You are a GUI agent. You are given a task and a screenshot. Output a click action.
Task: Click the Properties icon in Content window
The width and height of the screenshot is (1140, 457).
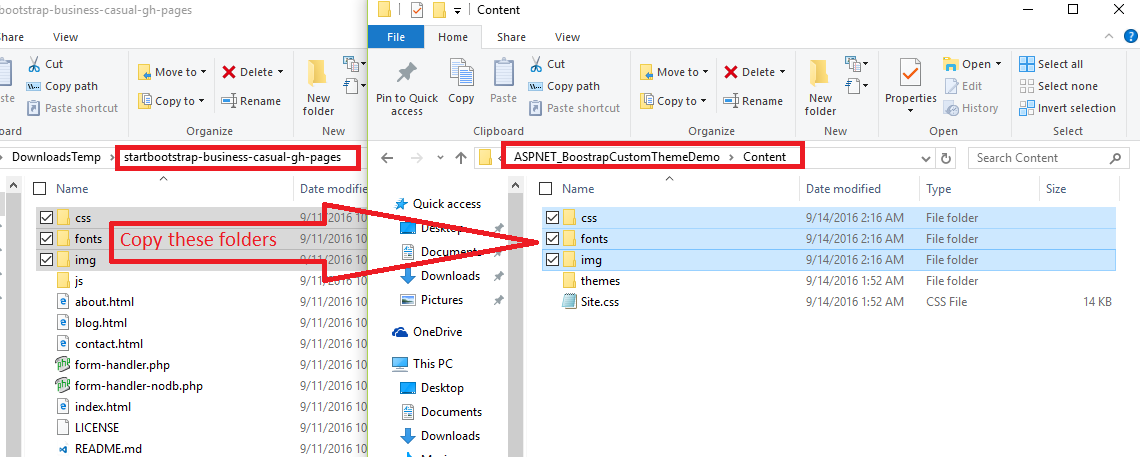tap(910, 74)
